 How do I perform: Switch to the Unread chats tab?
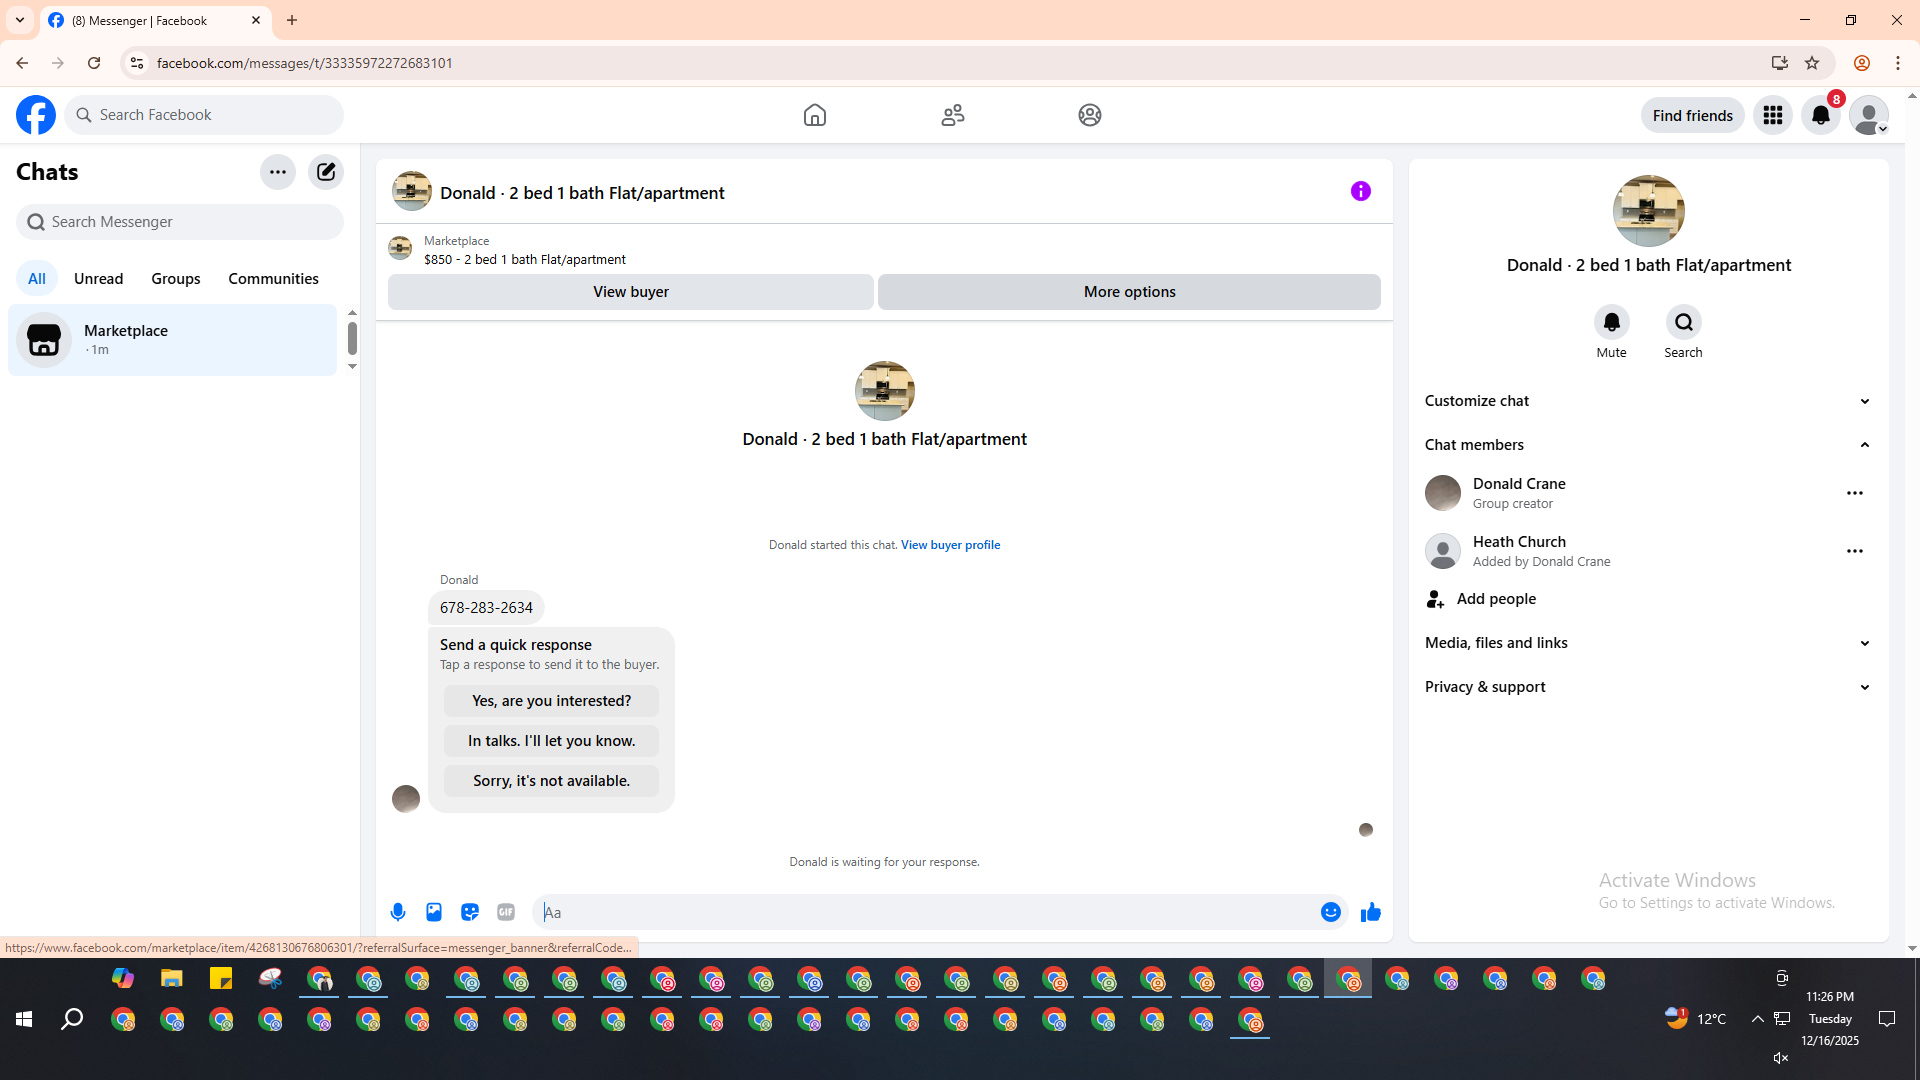click(99, 279)
